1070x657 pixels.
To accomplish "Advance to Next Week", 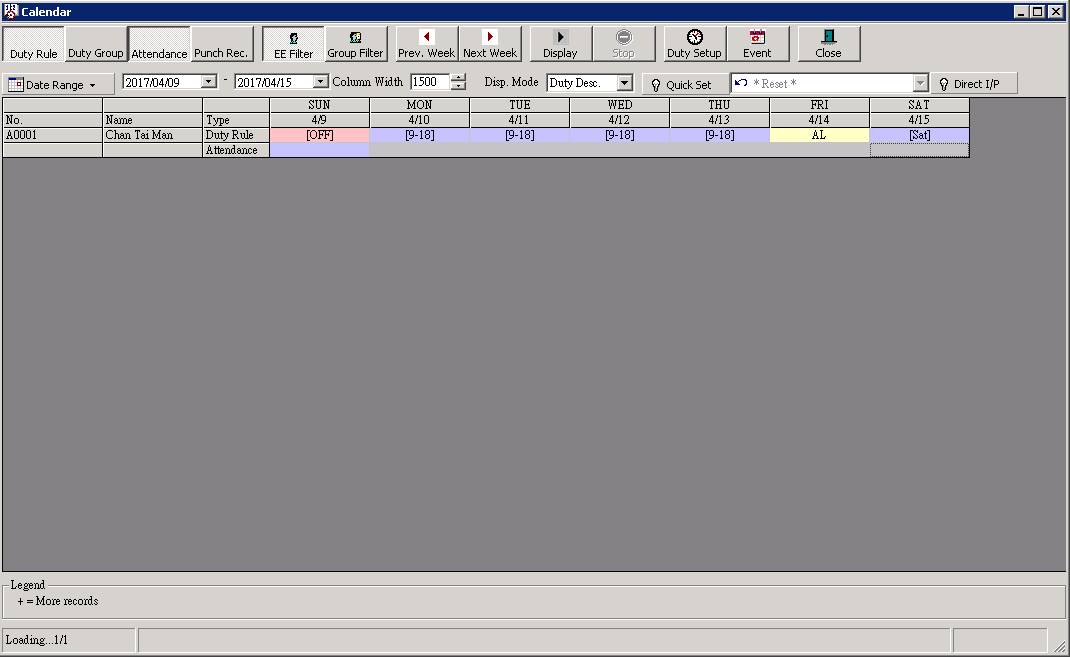I will (490, 44).
